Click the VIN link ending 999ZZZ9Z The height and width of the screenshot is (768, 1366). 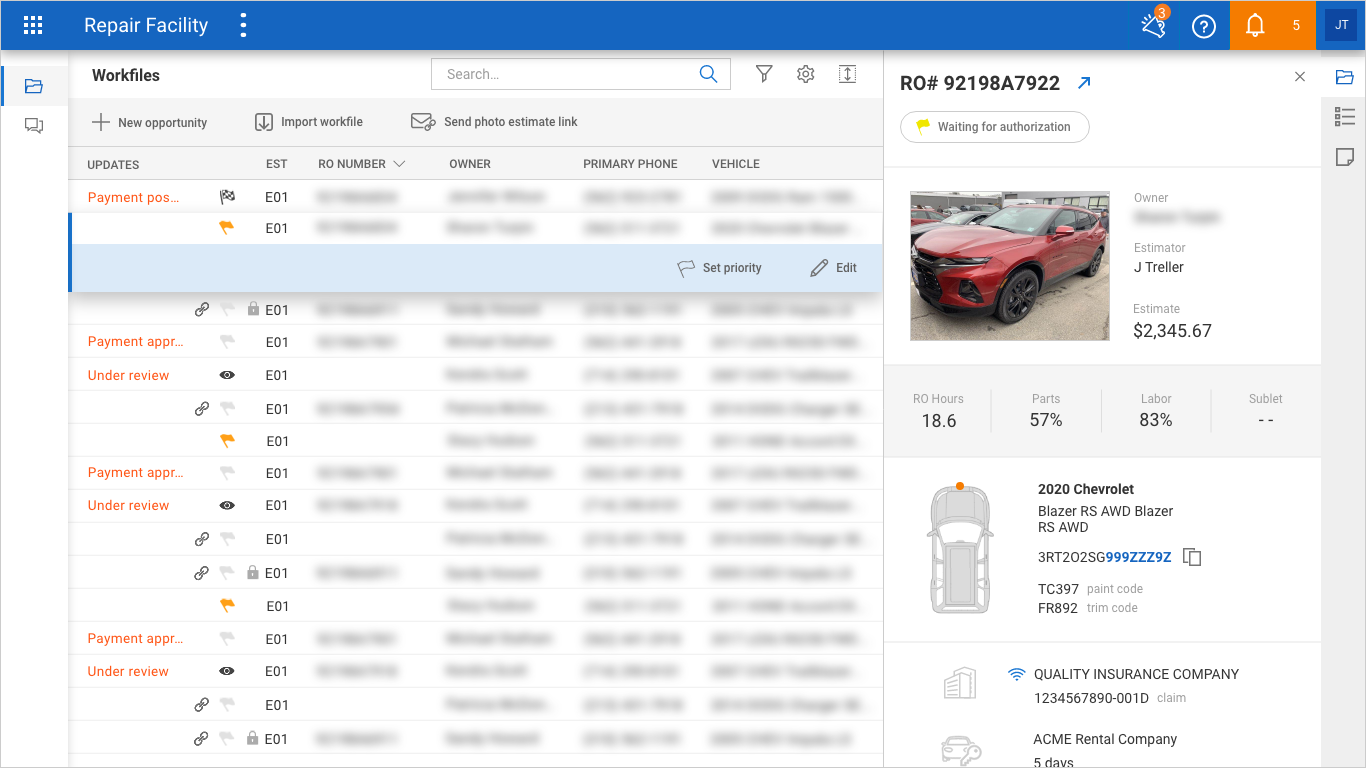tap(1138, 557)
